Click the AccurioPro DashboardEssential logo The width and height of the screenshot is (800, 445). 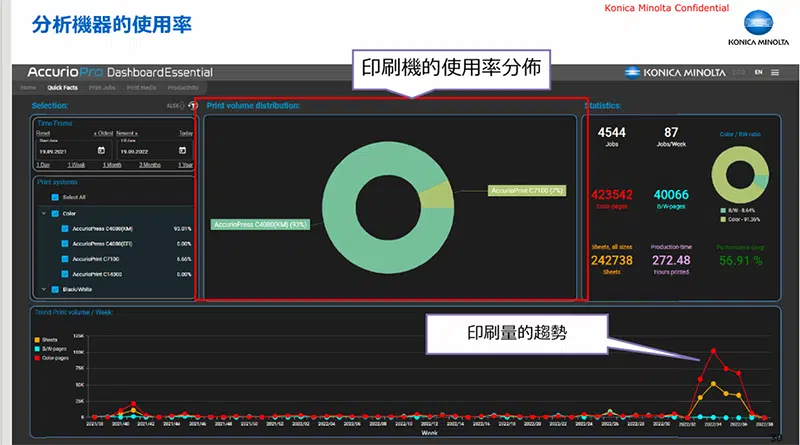click(120, 72)
